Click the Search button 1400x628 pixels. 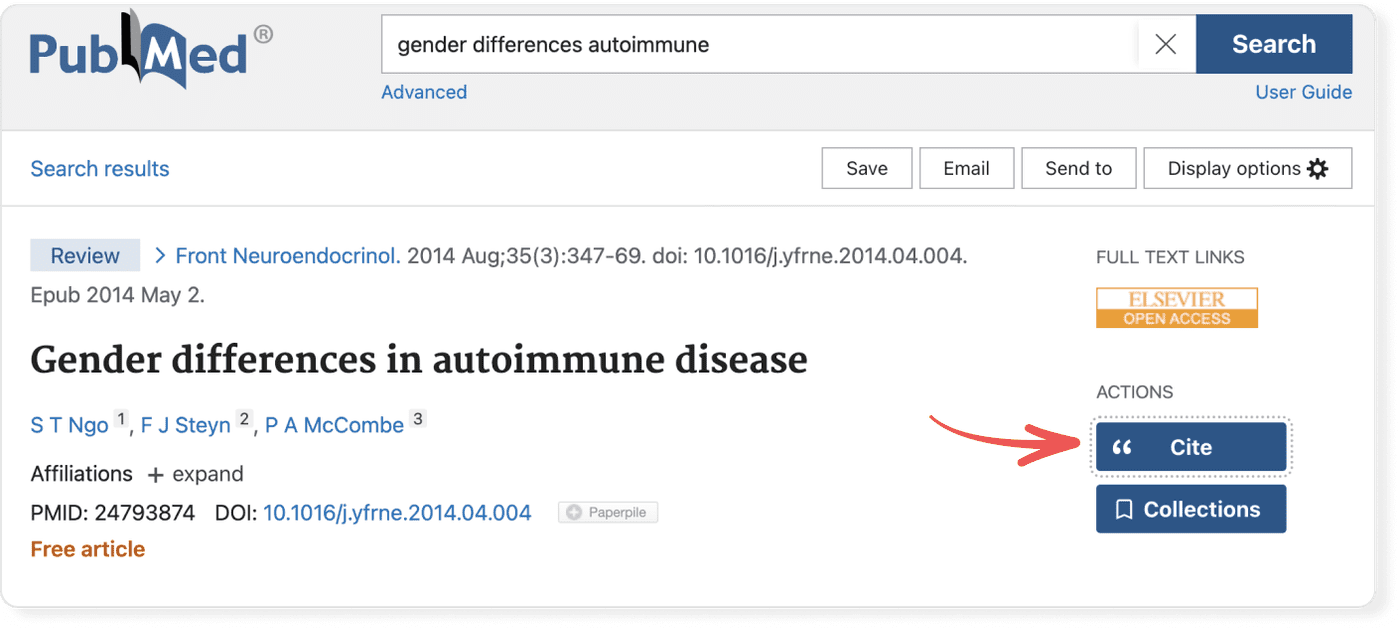click(1274, 44)
